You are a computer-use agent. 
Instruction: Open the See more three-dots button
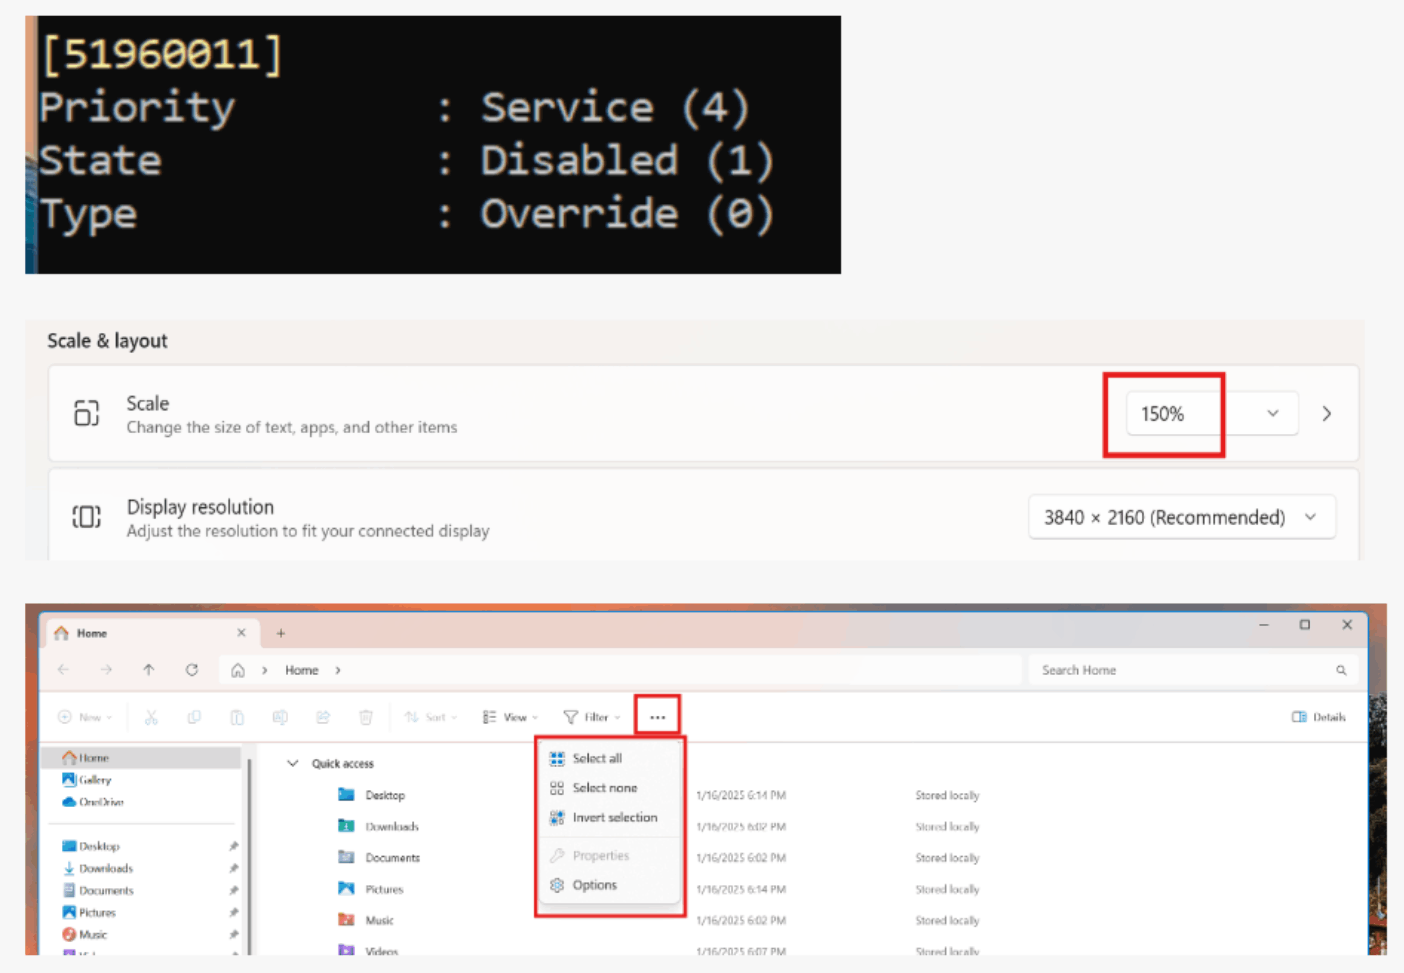point(657,717)
